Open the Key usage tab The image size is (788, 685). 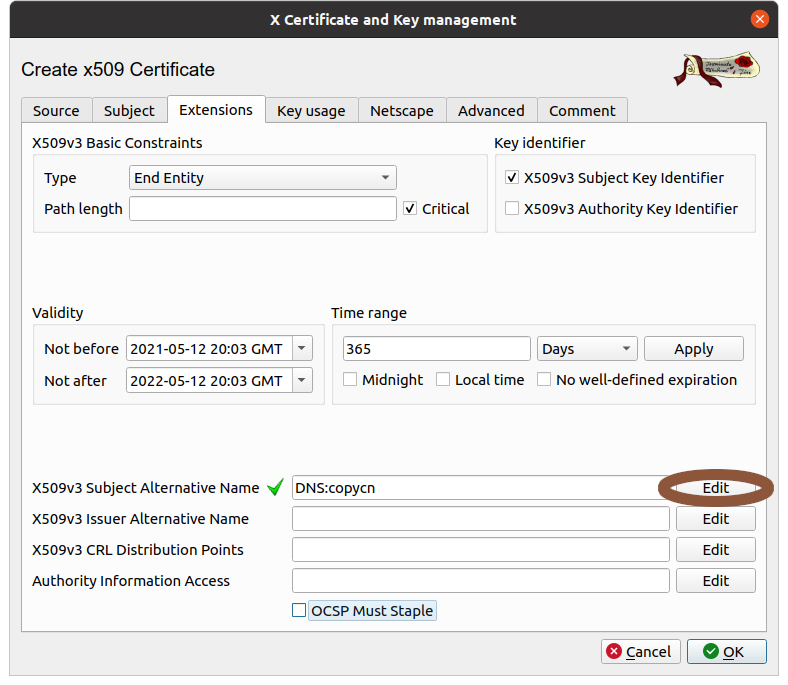tap(311, 111)
